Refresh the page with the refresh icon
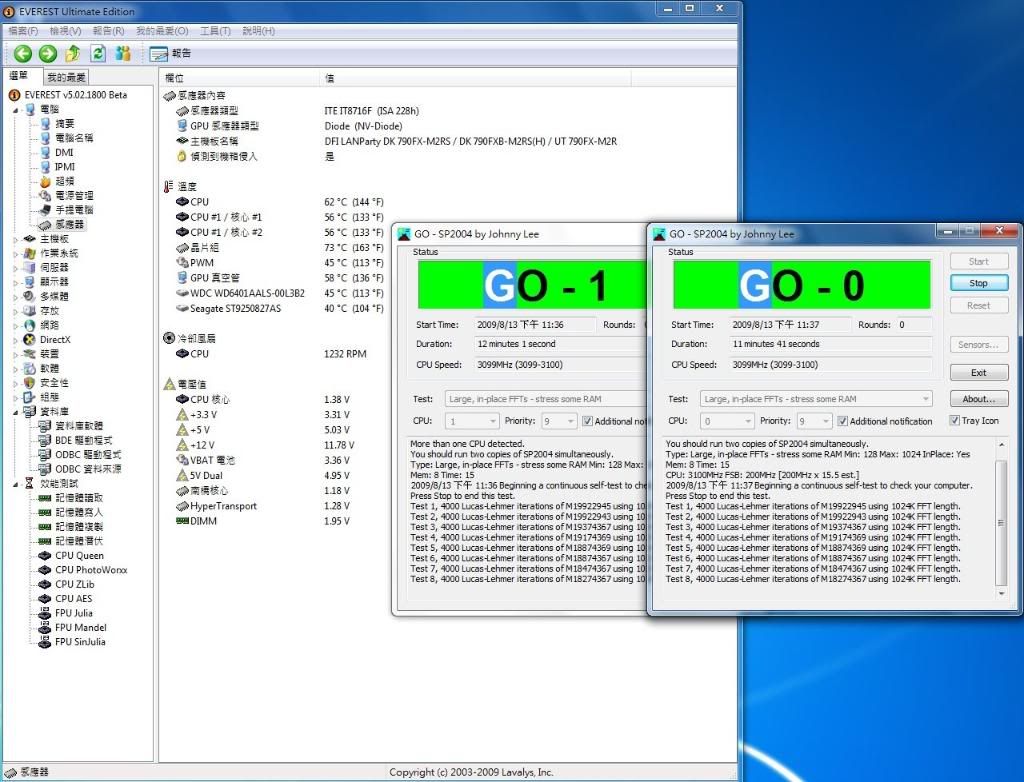This screenshot has height=782, width=1024. point(98,54)
